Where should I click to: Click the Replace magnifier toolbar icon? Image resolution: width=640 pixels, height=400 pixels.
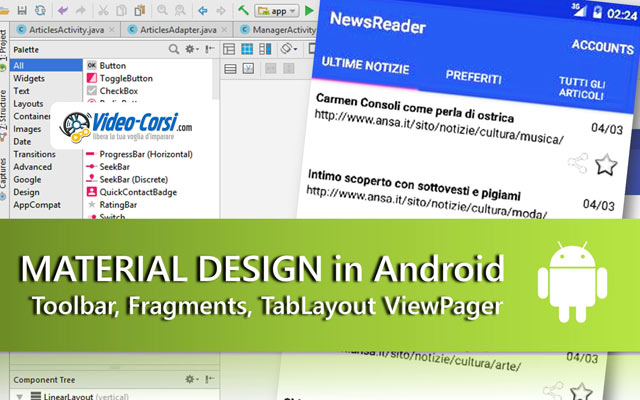180,10
